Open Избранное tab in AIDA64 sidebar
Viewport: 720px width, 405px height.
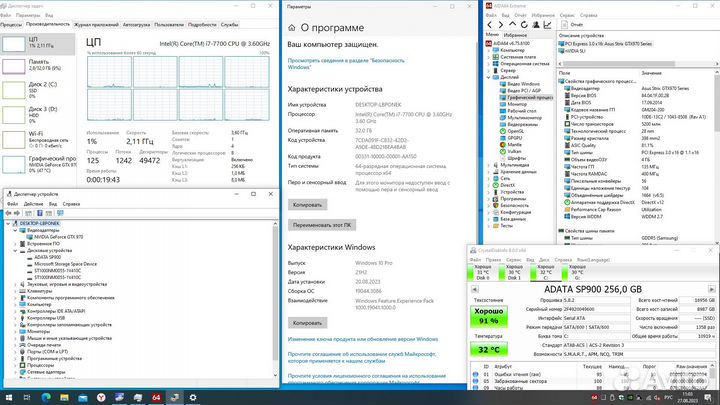coord(515,35)
